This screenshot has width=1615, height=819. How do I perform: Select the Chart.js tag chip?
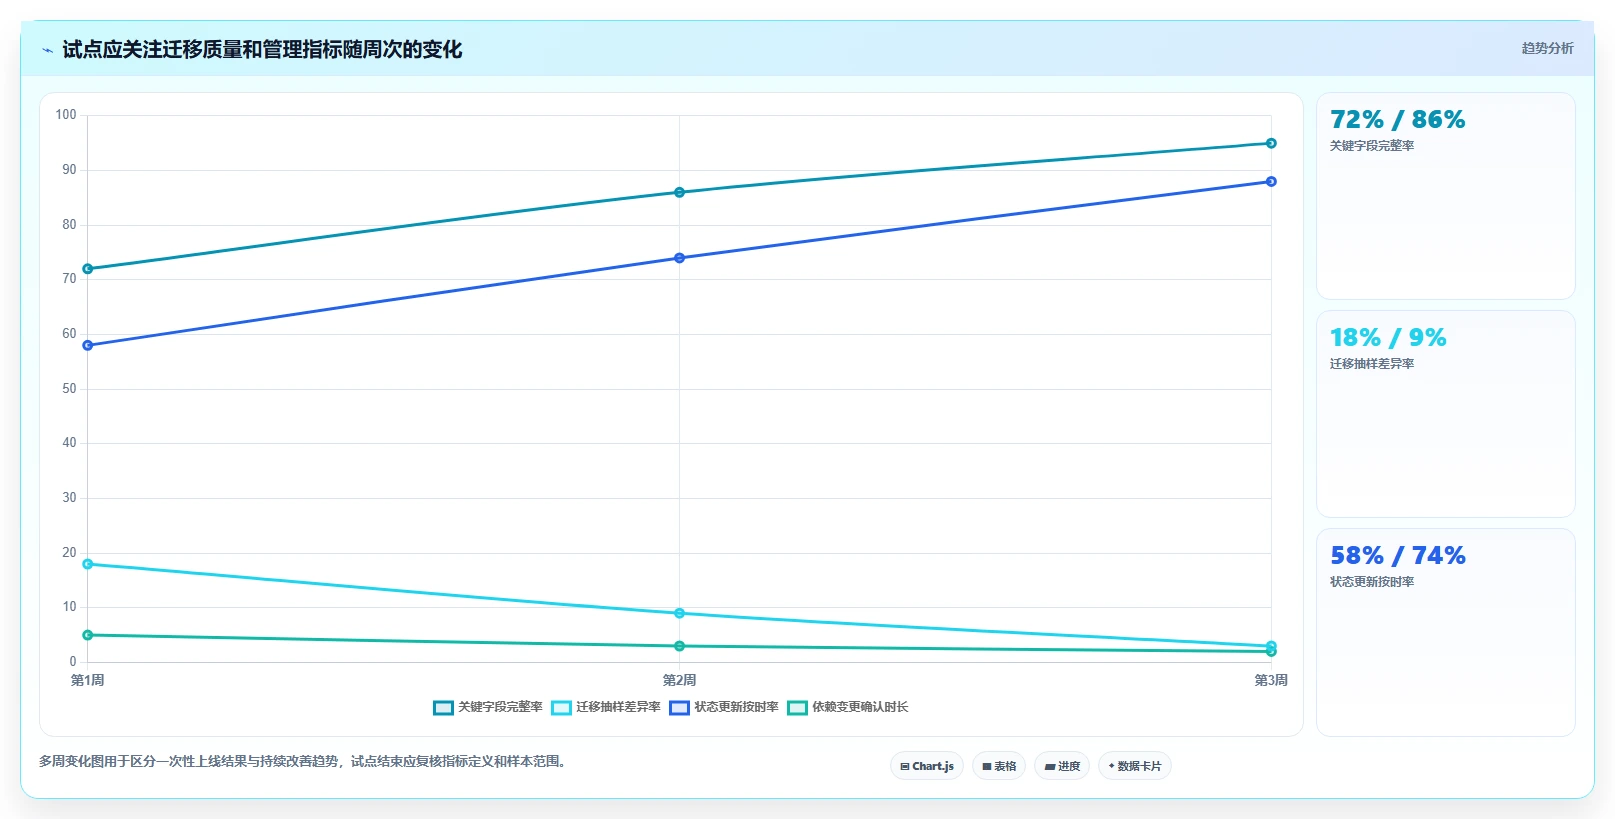[x=927, y=766]
